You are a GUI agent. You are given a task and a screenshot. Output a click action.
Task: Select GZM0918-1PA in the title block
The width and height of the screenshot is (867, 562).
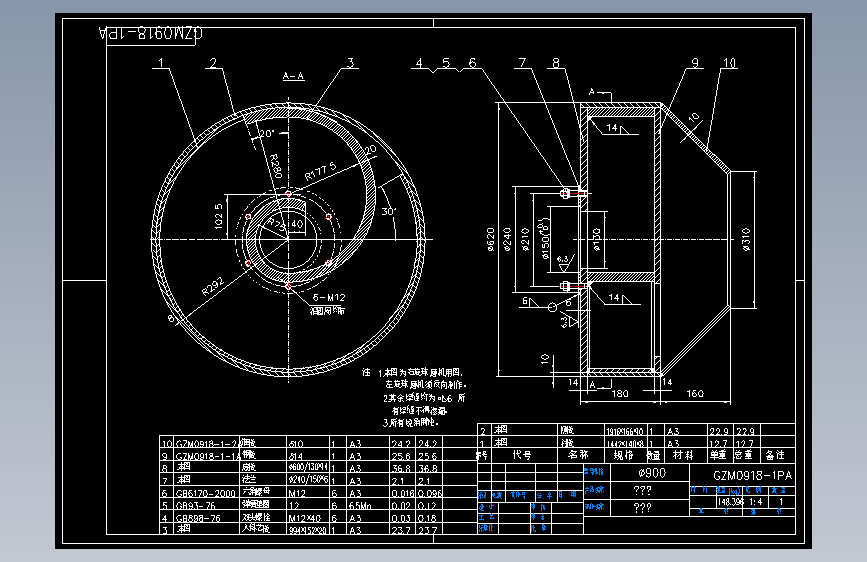(x=753, y=475)
